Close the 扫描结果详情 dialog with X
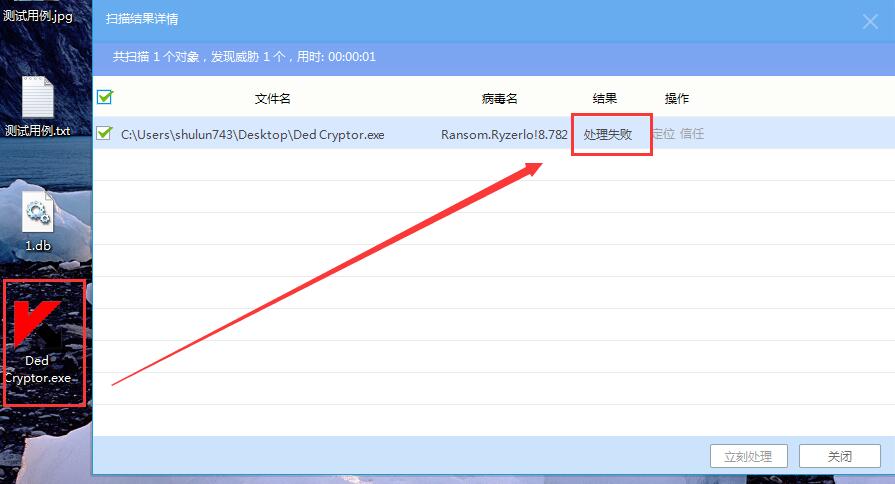This screenshot has width=895, height=484. (x=870, y=22)
